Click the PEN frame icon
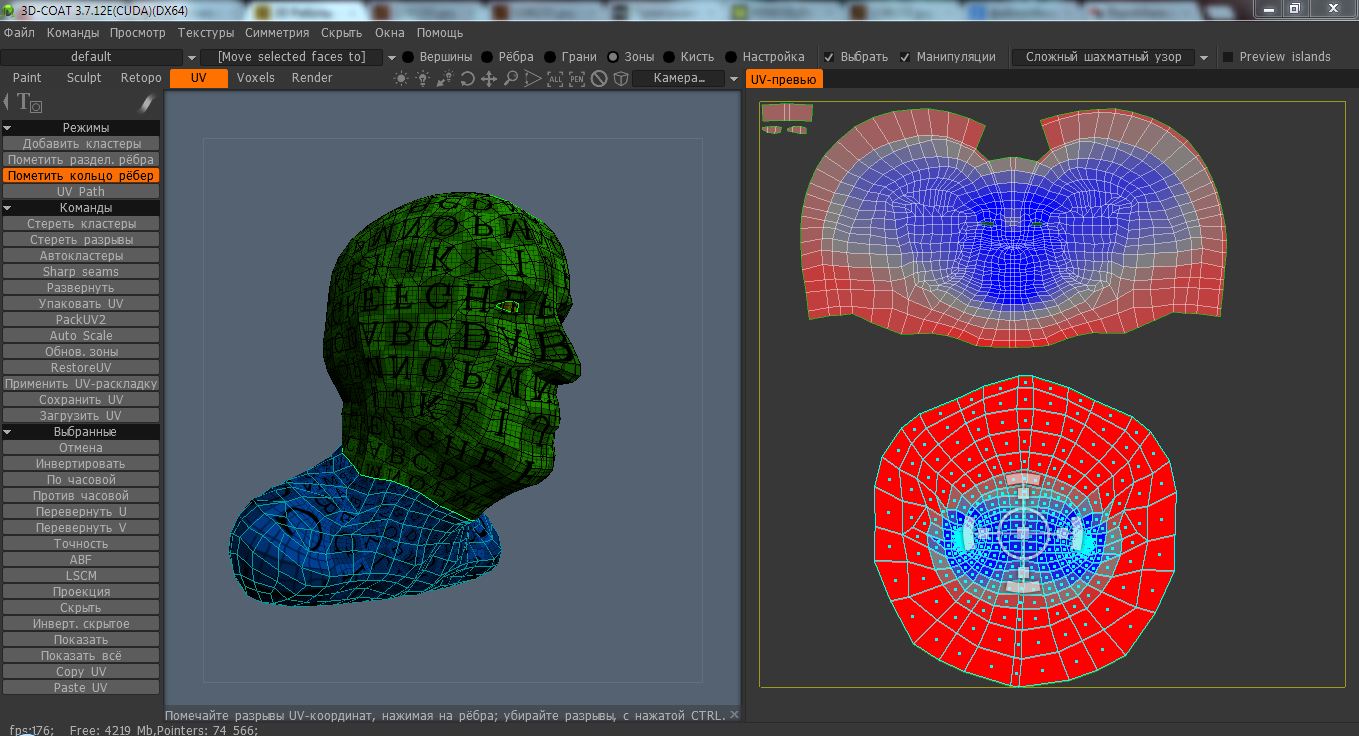The height and width of the screenshot is (736, 1359). (577, 79)
